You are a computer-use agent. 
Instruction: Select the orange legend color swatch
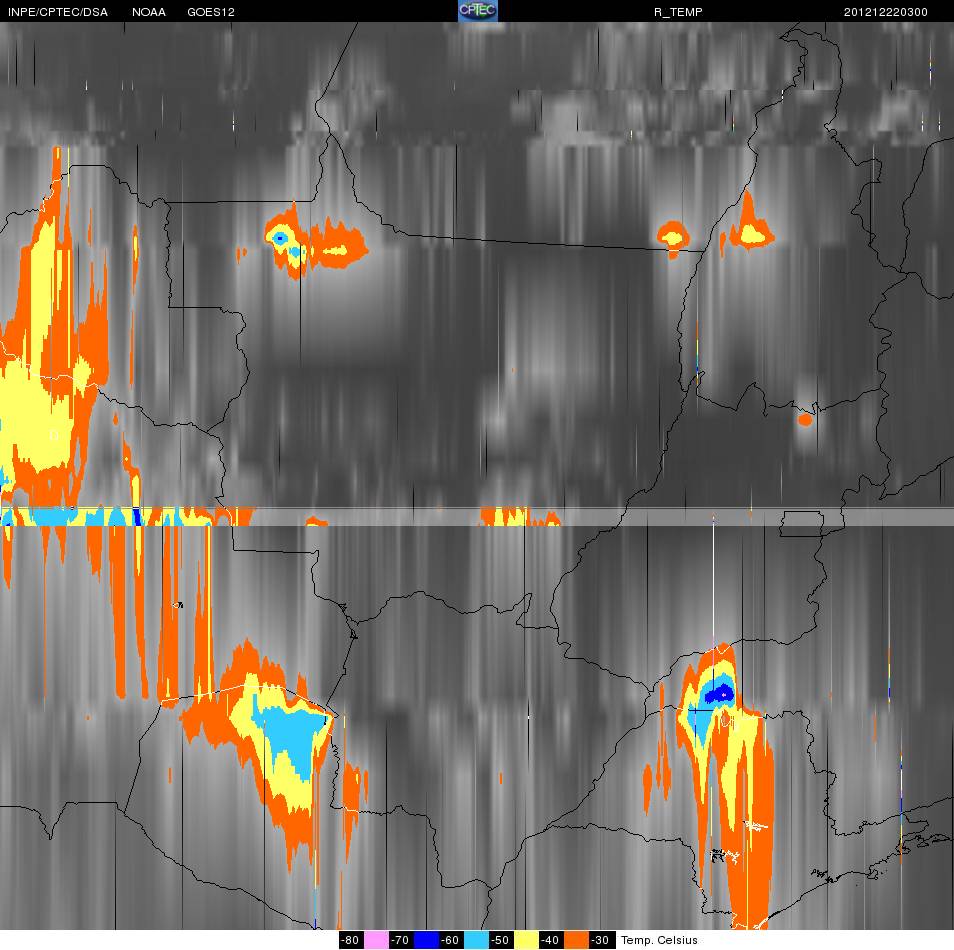coord(576,940)
